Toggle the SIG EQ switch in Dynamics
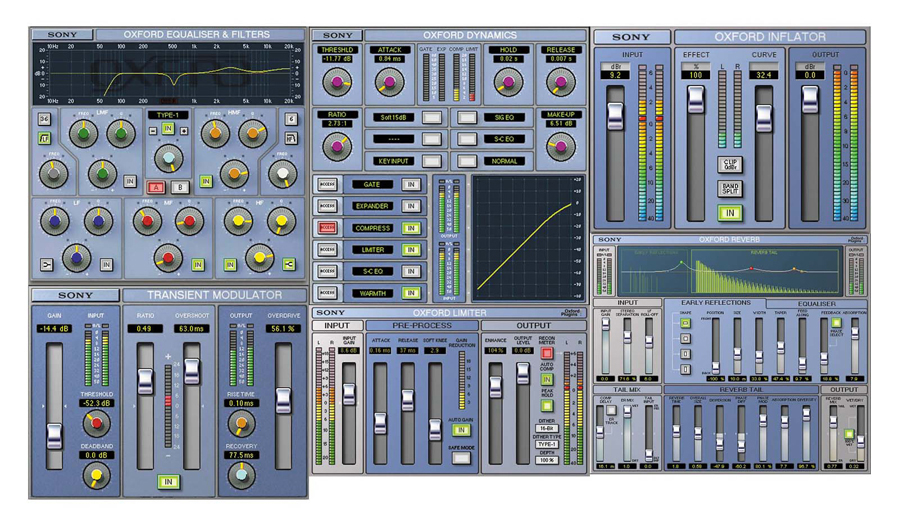The height and width of the screenshot is (518, 900). pos(467,118)
